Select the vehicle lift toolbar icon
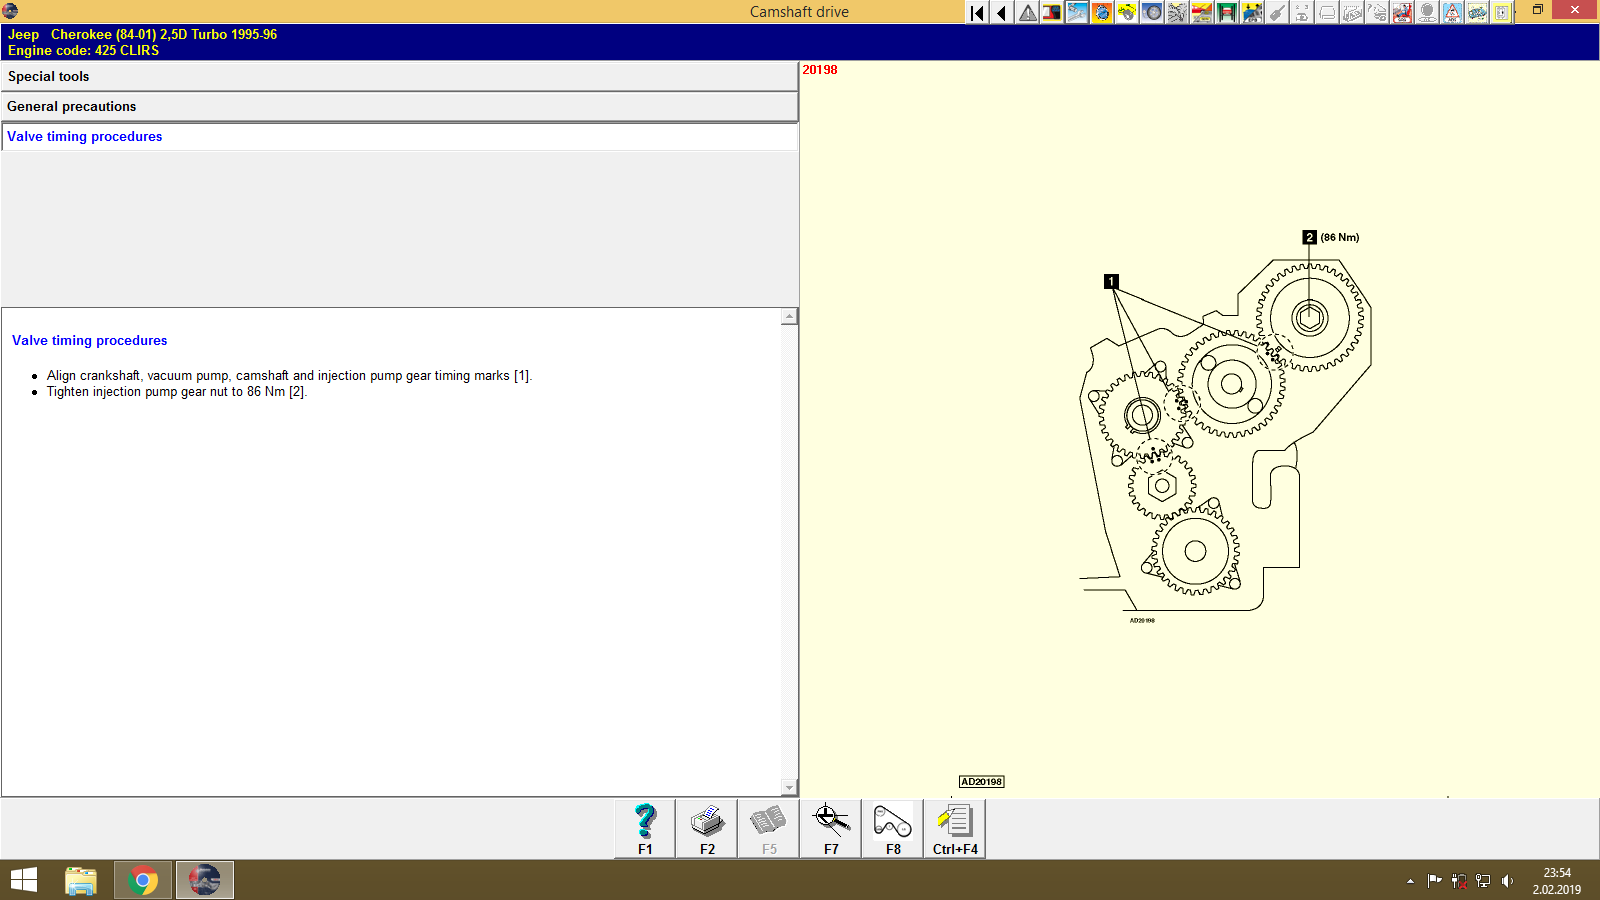 click(x=1226, y=12)
